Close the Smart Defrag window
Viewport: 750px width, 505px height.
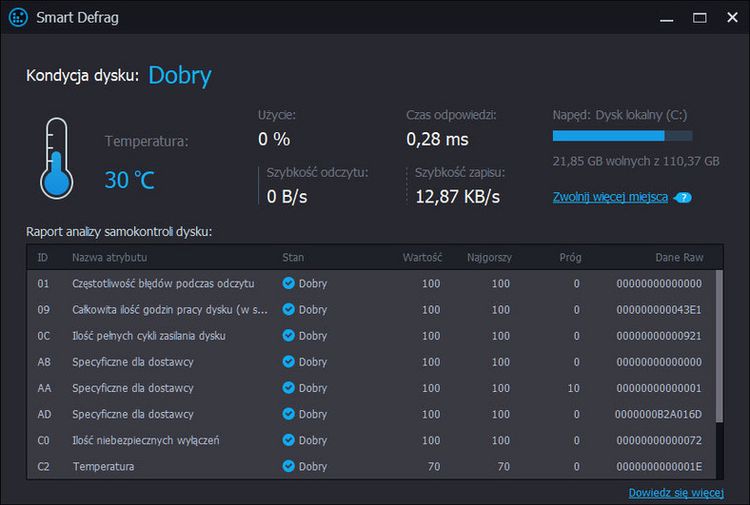(x=731, y=18)
